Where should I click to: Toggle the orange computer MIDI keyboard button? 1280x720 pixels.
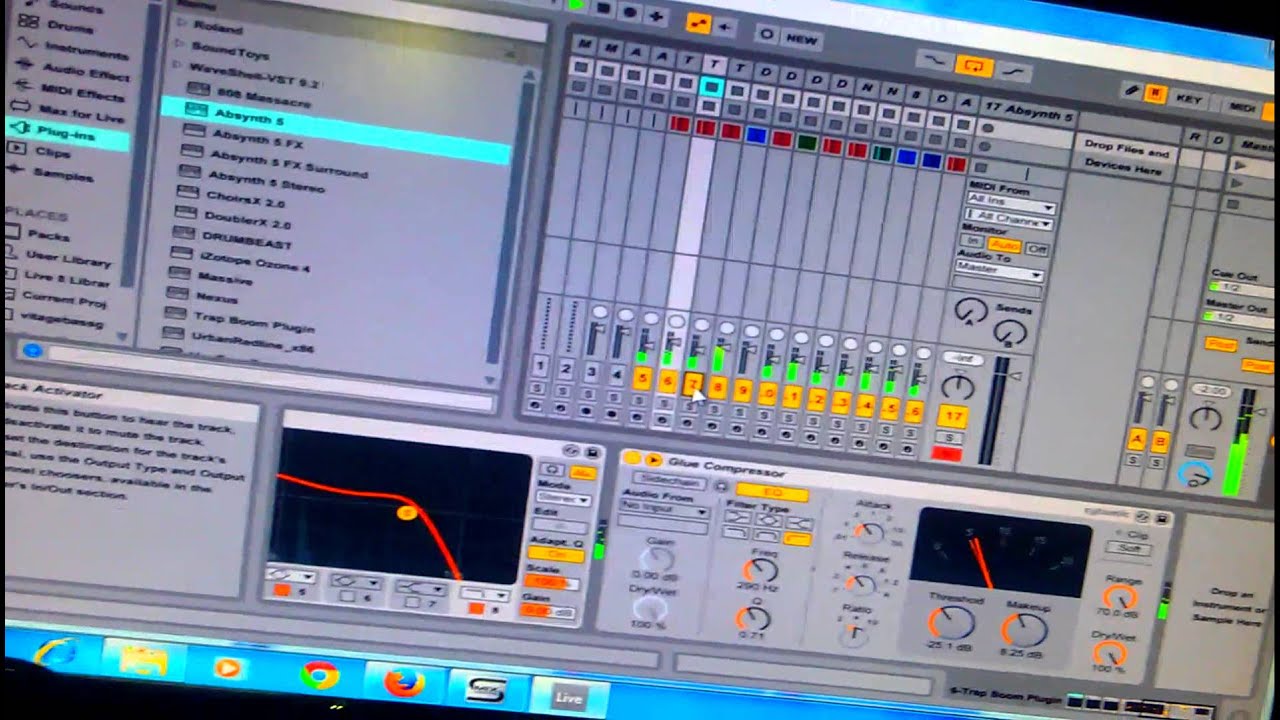(x=1155, y=94)
